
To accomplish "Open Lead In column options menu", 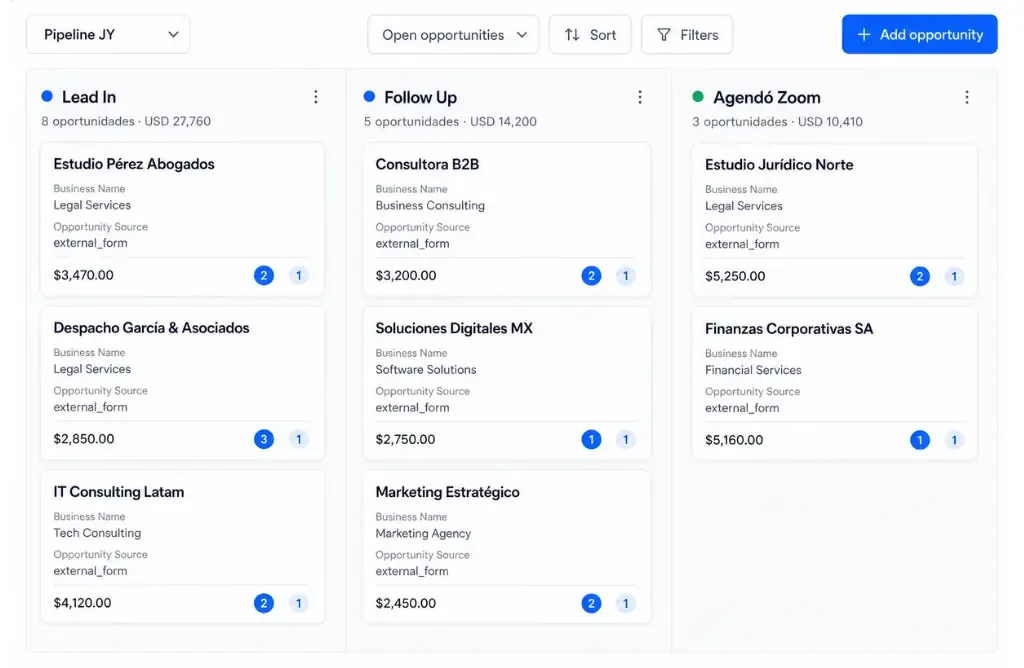I will click(x=315, y=97).
